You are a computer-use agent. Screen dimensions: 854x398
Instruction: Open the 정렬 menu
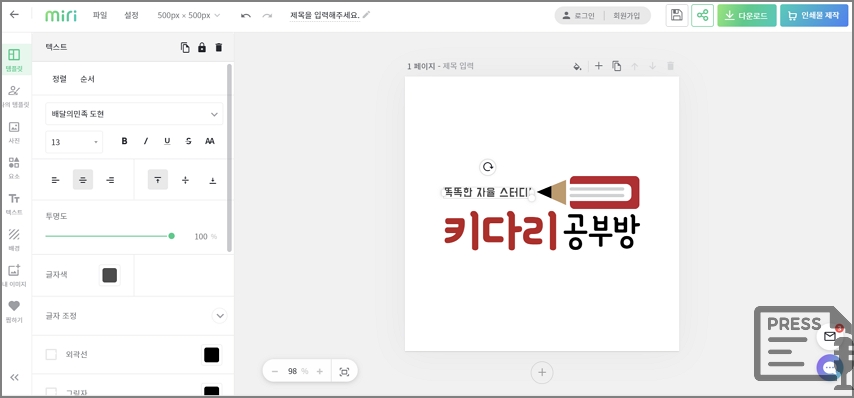pos(59,79)
